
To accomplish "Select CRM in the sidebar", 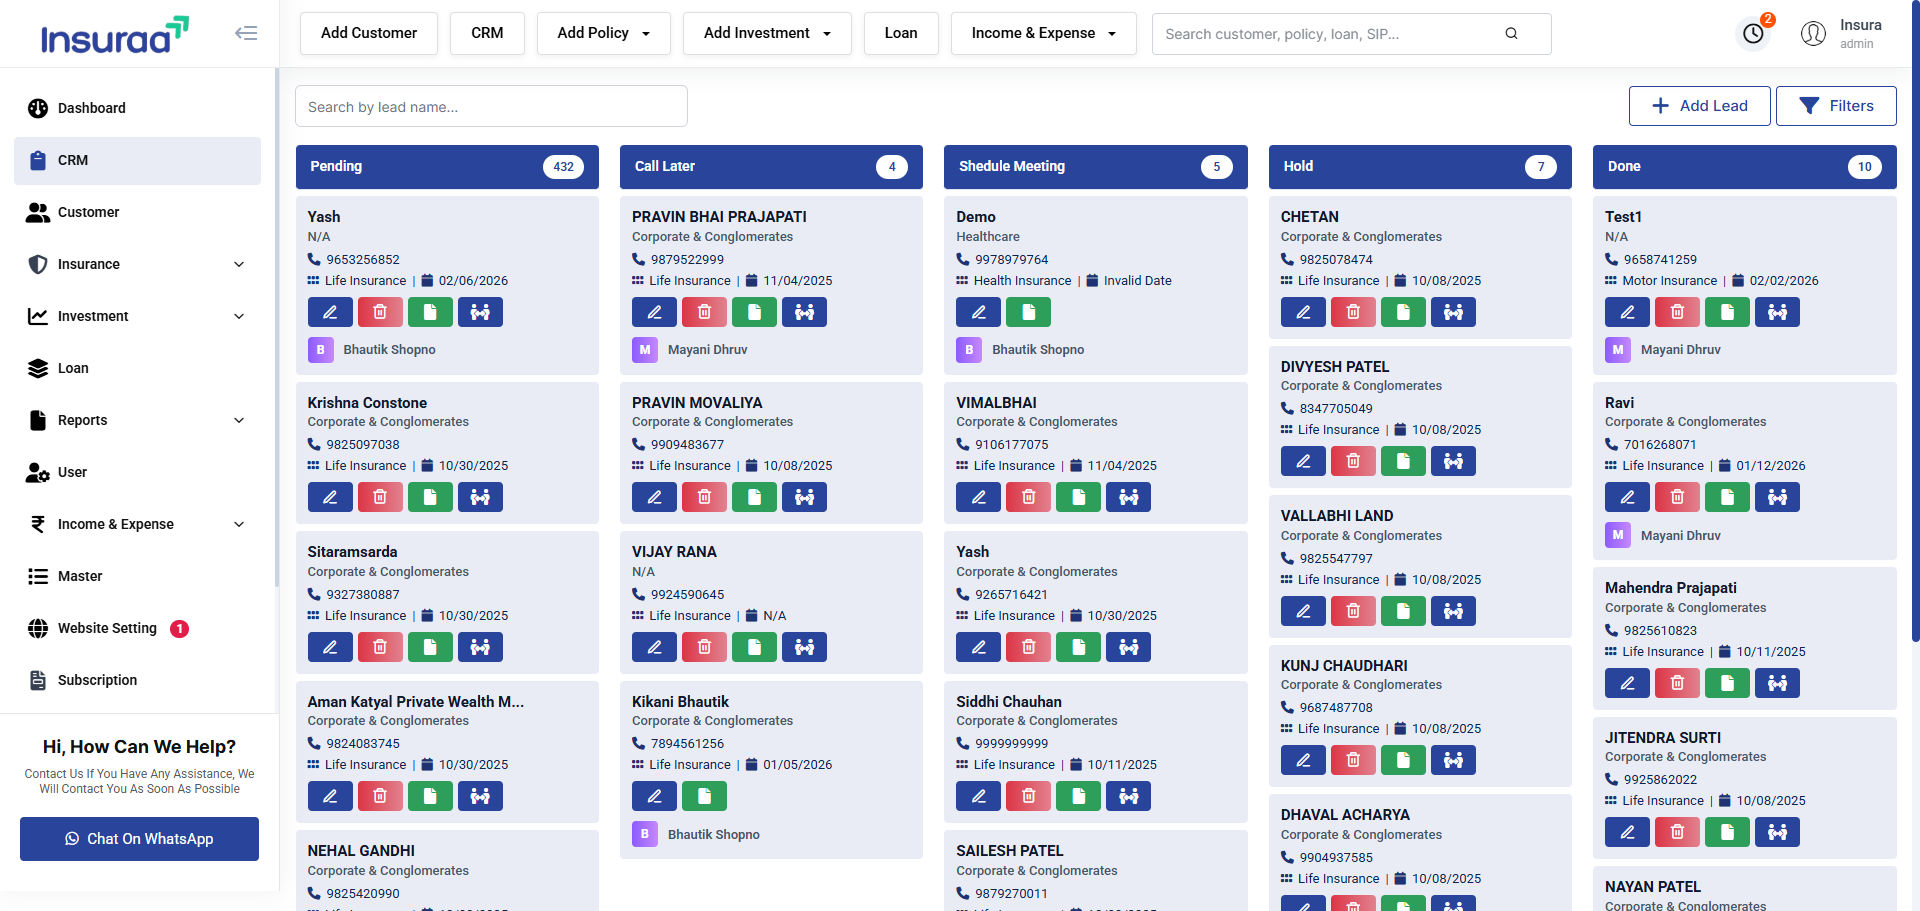I will tap(137, 160).
